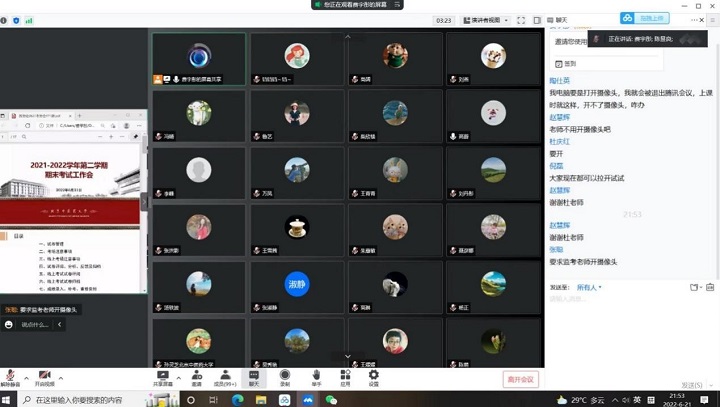The width and height of the screenshot is (720, 407).
Task: Click the 共享屏幕 share screen icon
Action: (x=163, y=376)
